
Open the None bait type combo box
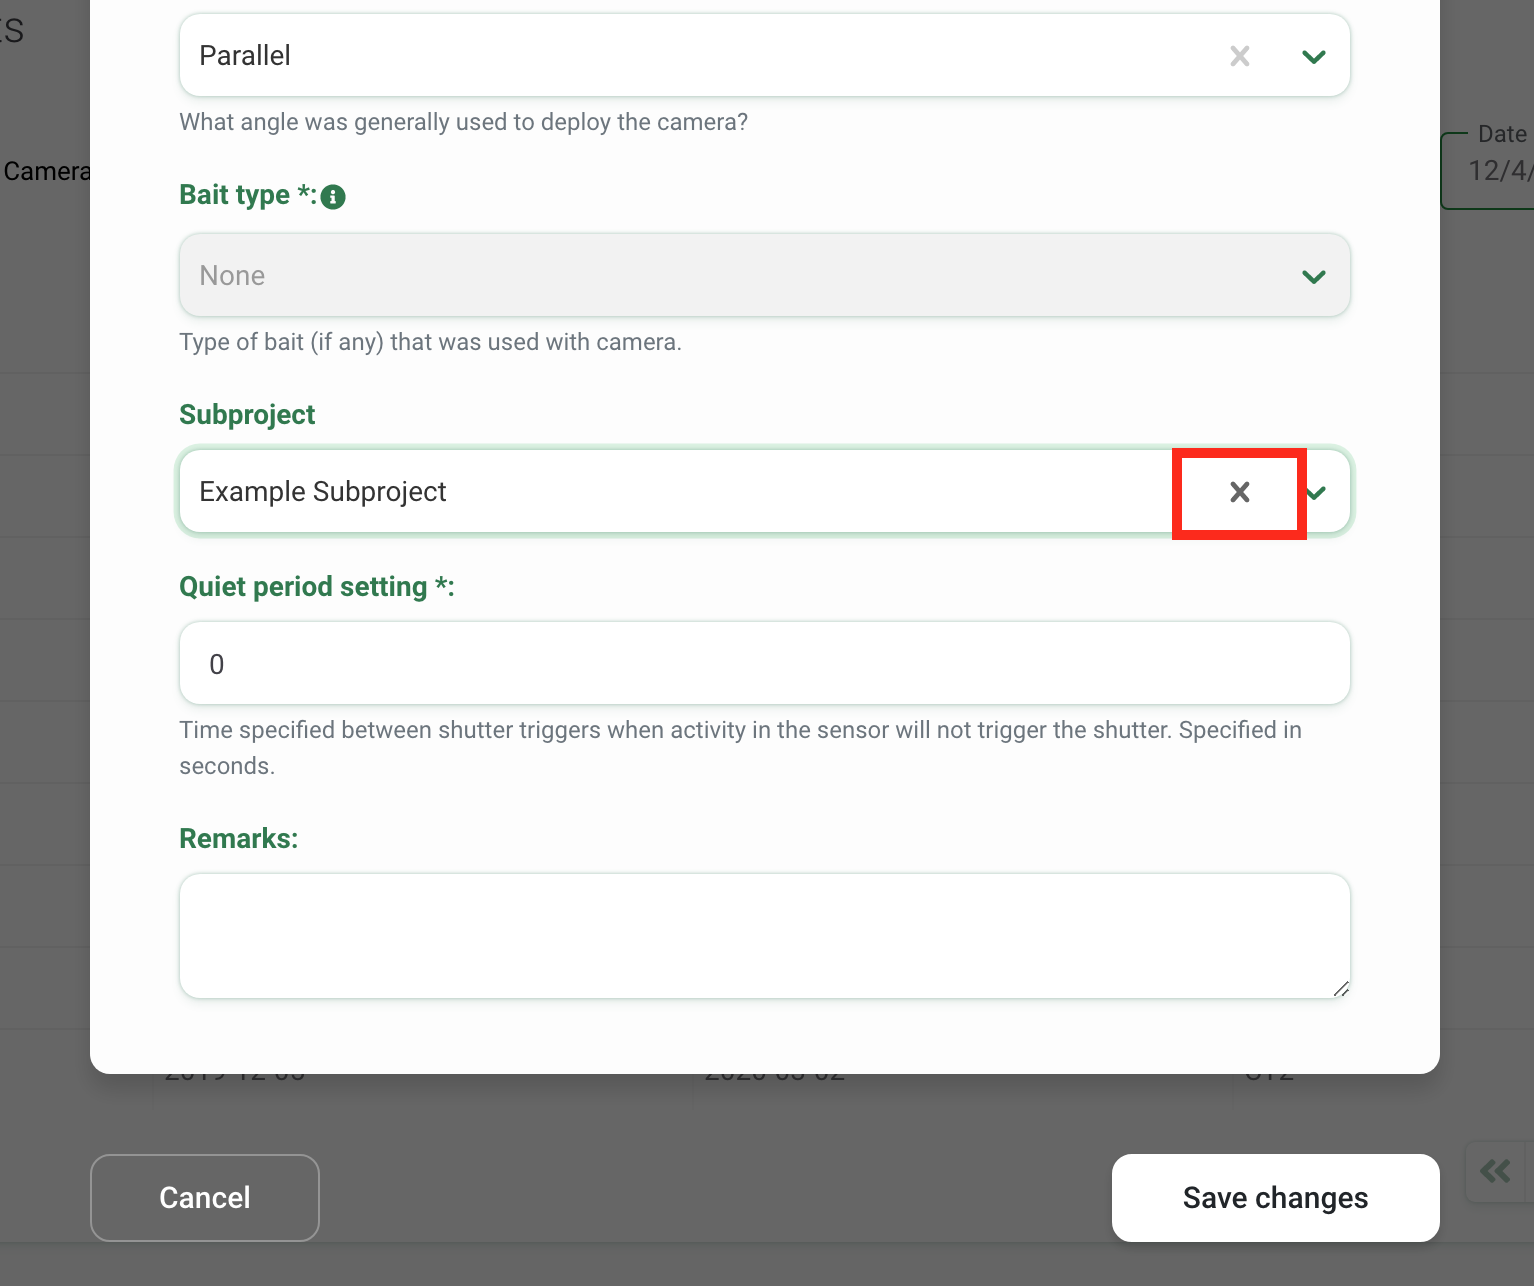[x=765, y=275]
